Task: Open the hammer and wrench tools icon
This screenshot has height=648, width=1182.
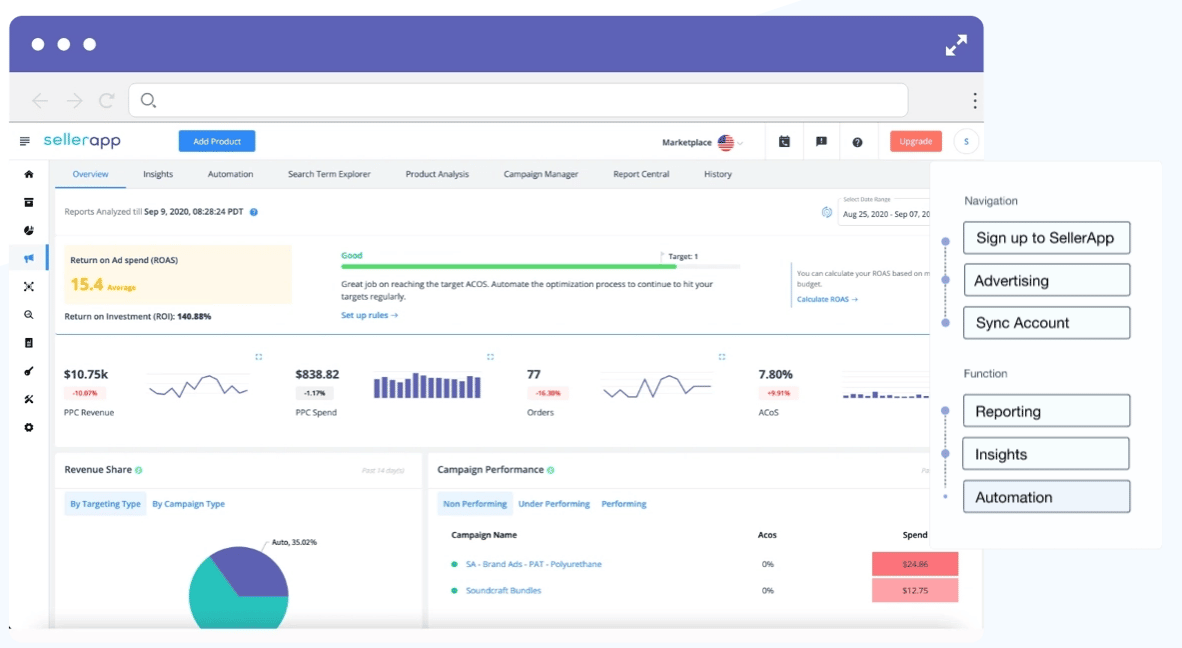Action: (29, 399)
